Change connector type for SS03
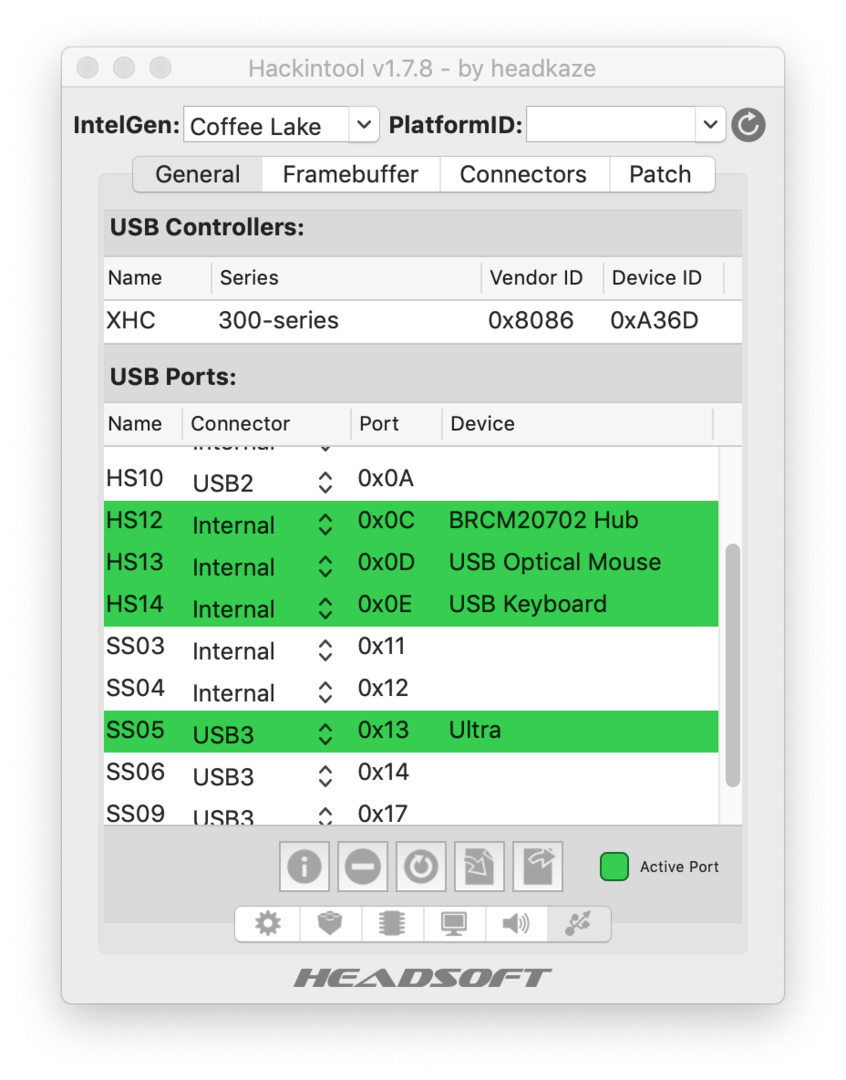846x1080 pixels. (325, 651)
